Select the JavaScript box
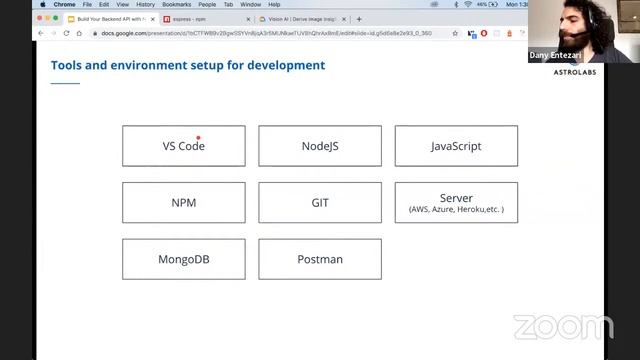 click(456, 146)
